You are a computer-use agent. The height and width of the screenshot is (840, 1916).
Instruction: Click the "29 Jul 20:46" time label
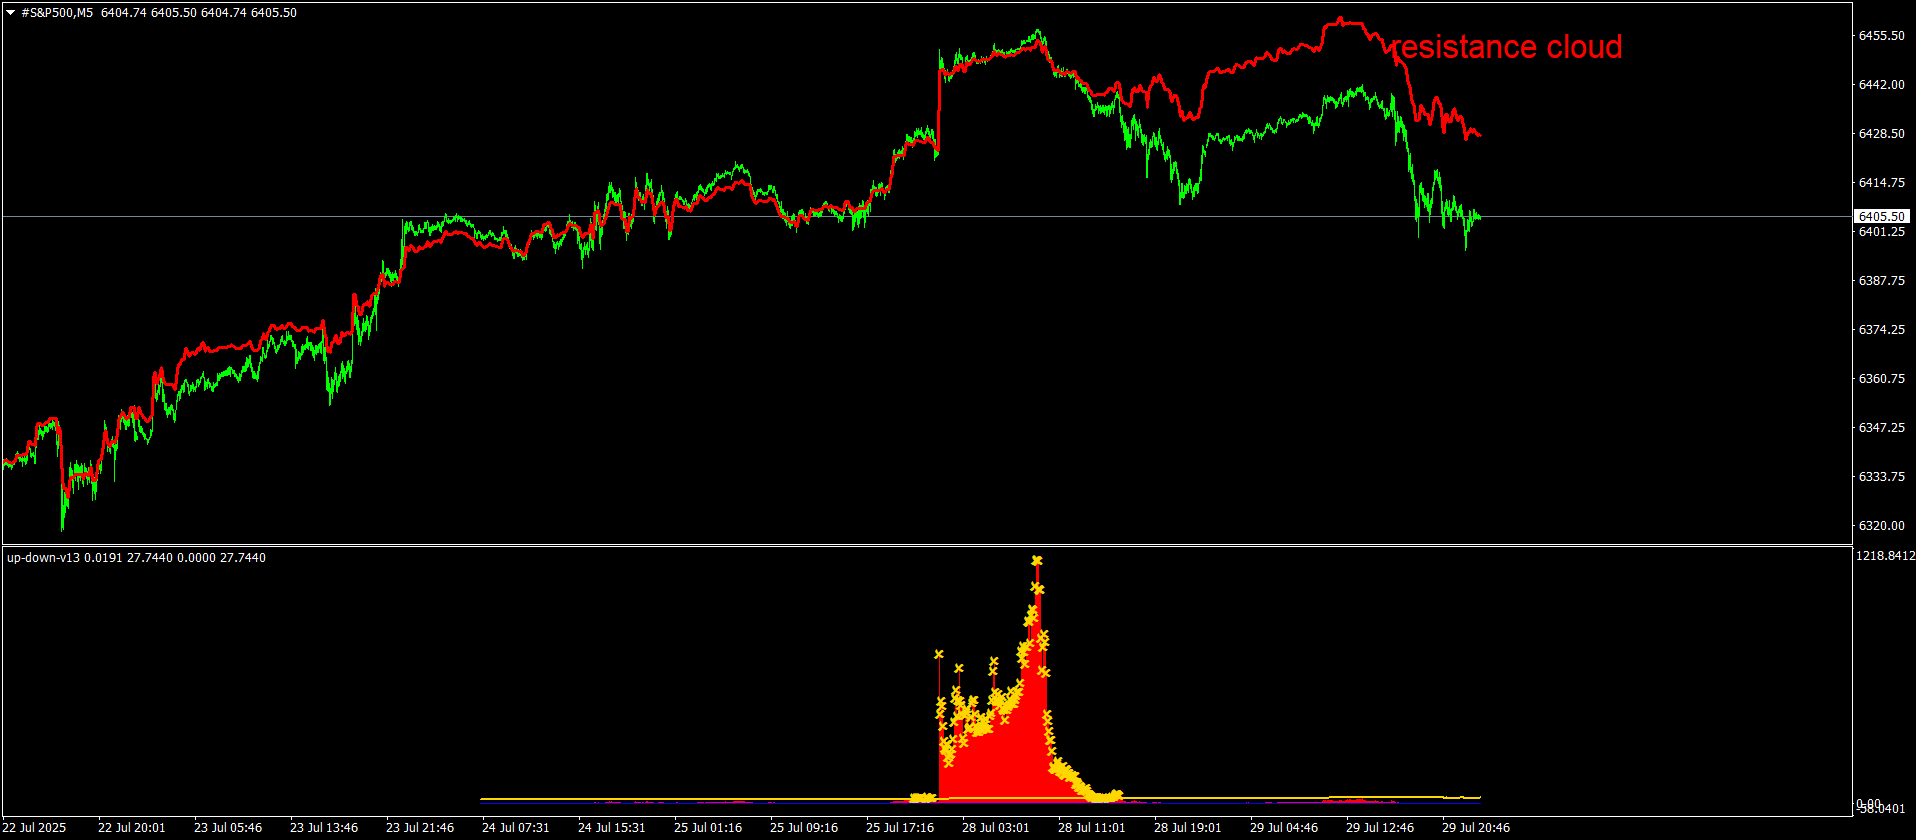point(1475,828)
